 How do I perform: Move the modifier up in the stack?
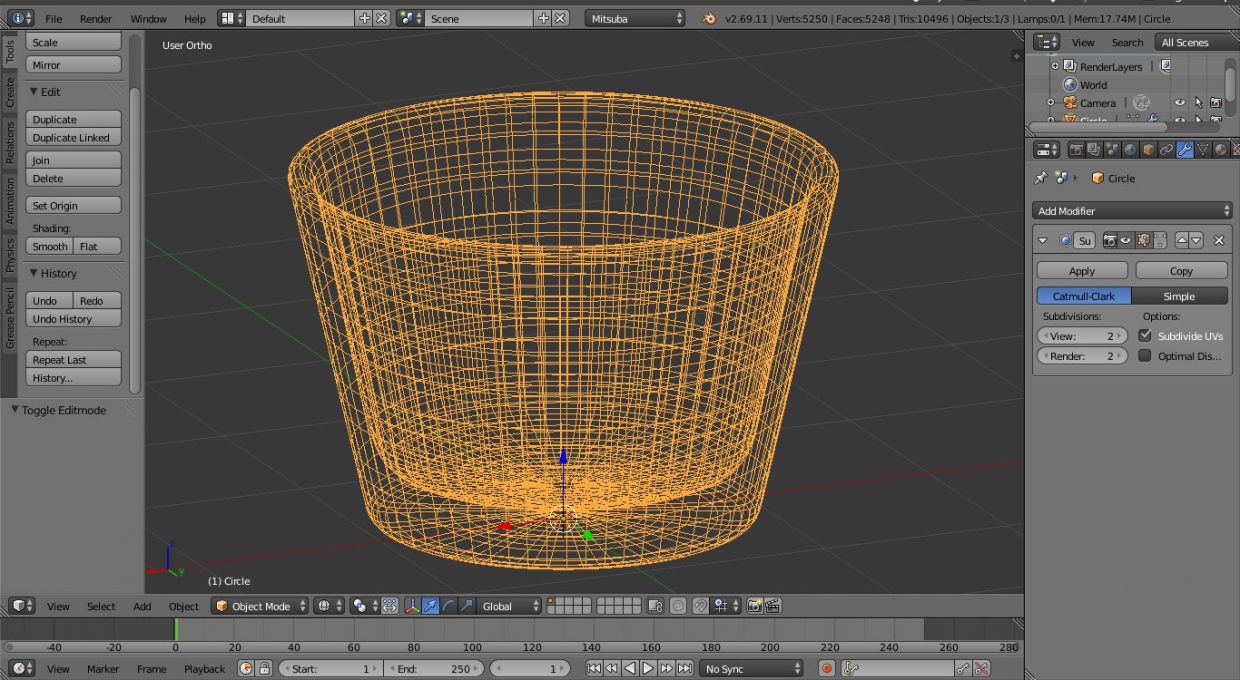[1181, 240]
